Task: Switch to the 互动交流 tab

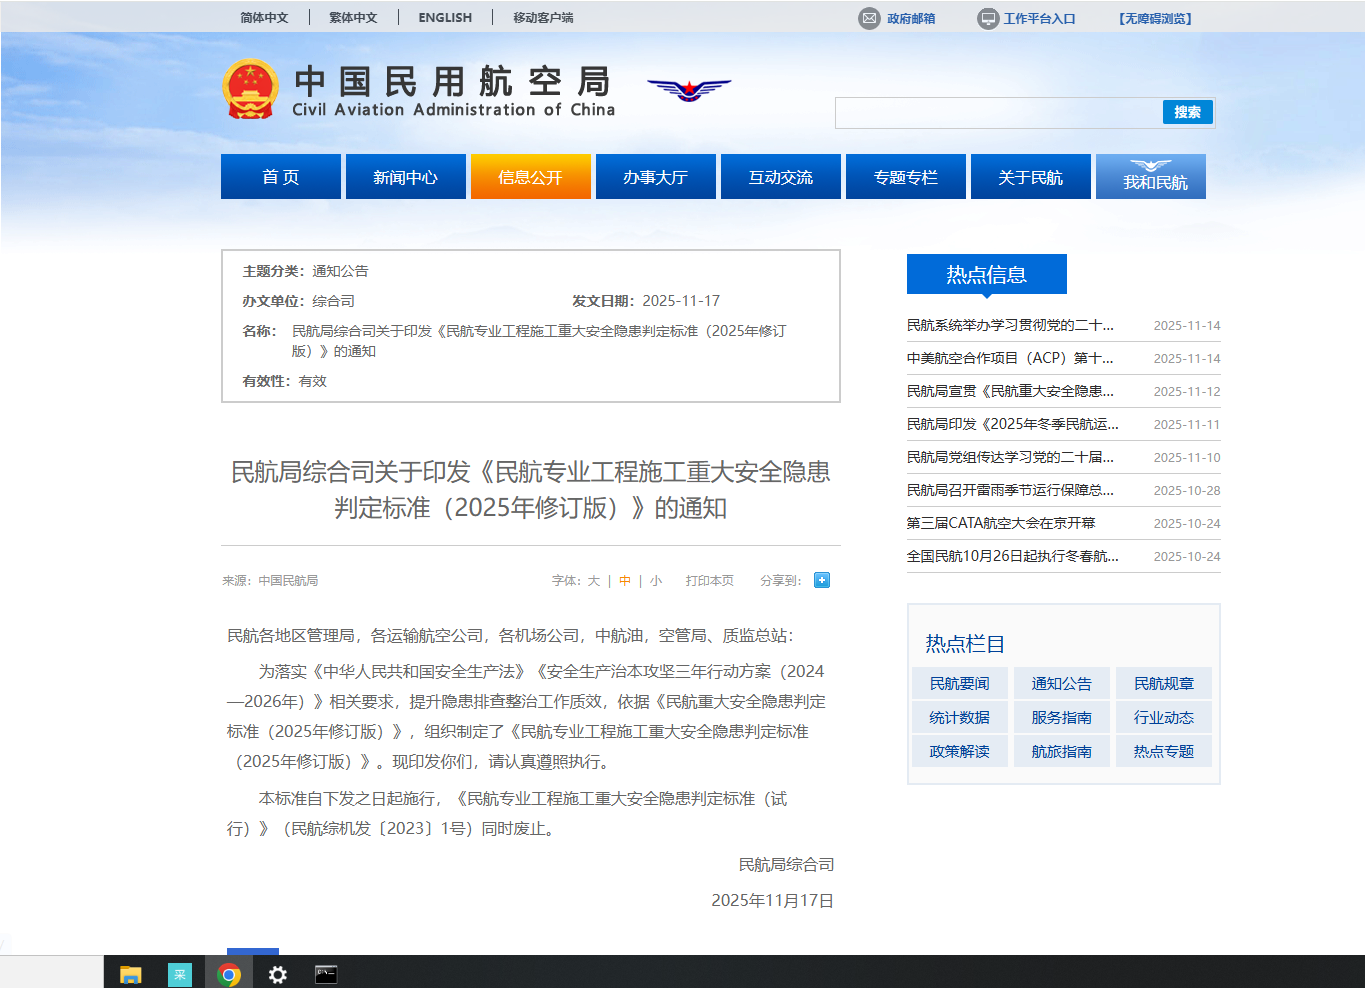Action: (780, 176)
